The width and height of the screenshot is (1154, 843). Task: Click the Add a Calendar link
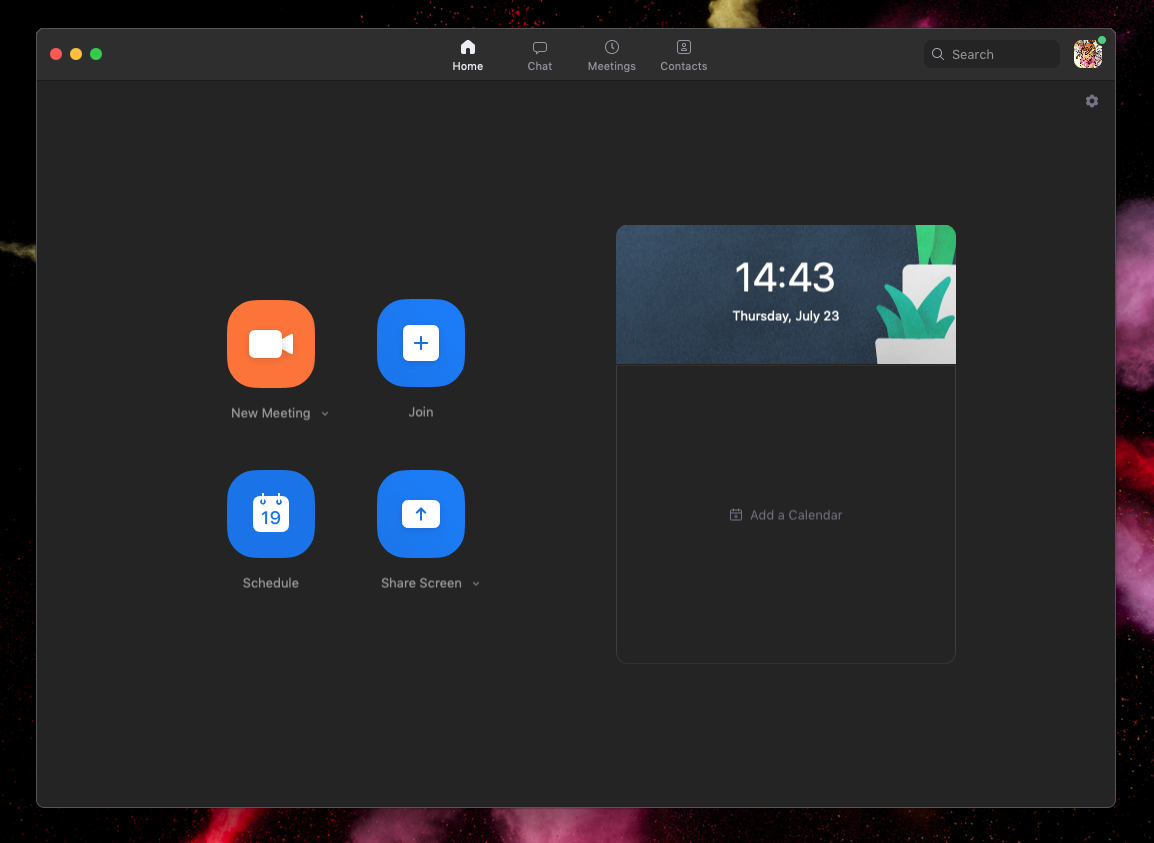pyautogui.click(x=786, y=515)
